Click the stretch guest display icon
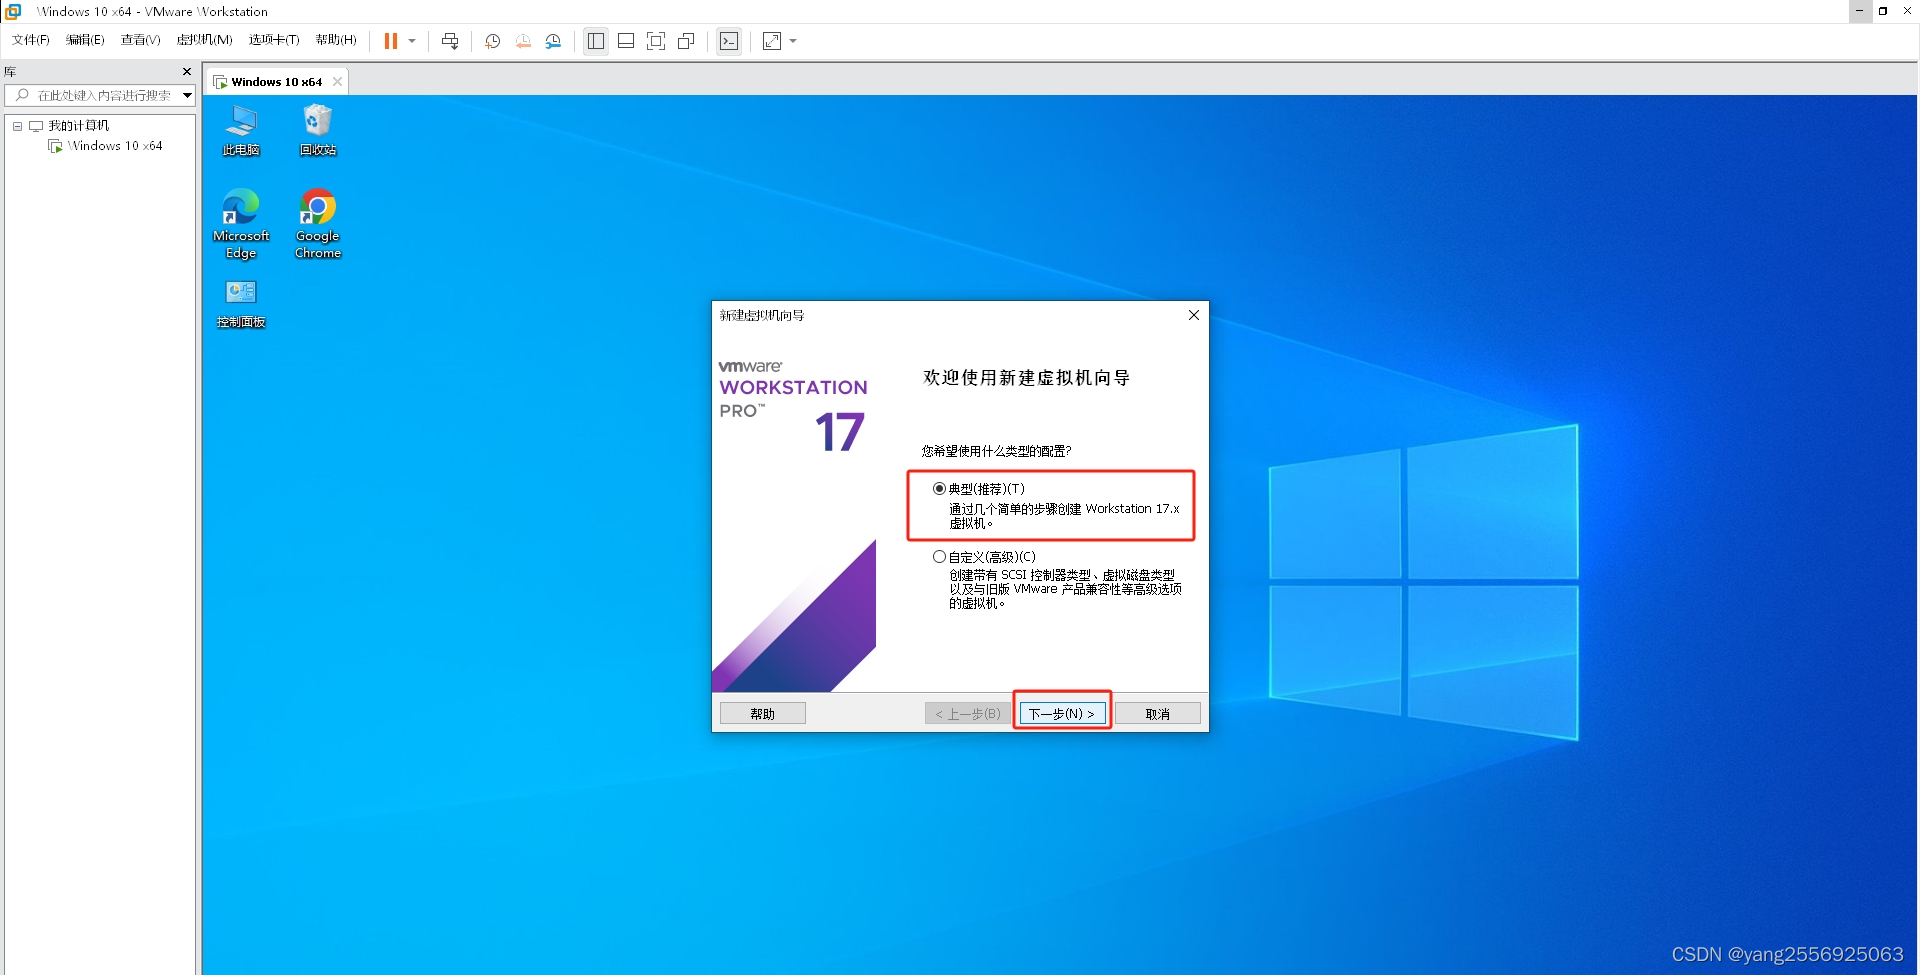 point(772,41)
